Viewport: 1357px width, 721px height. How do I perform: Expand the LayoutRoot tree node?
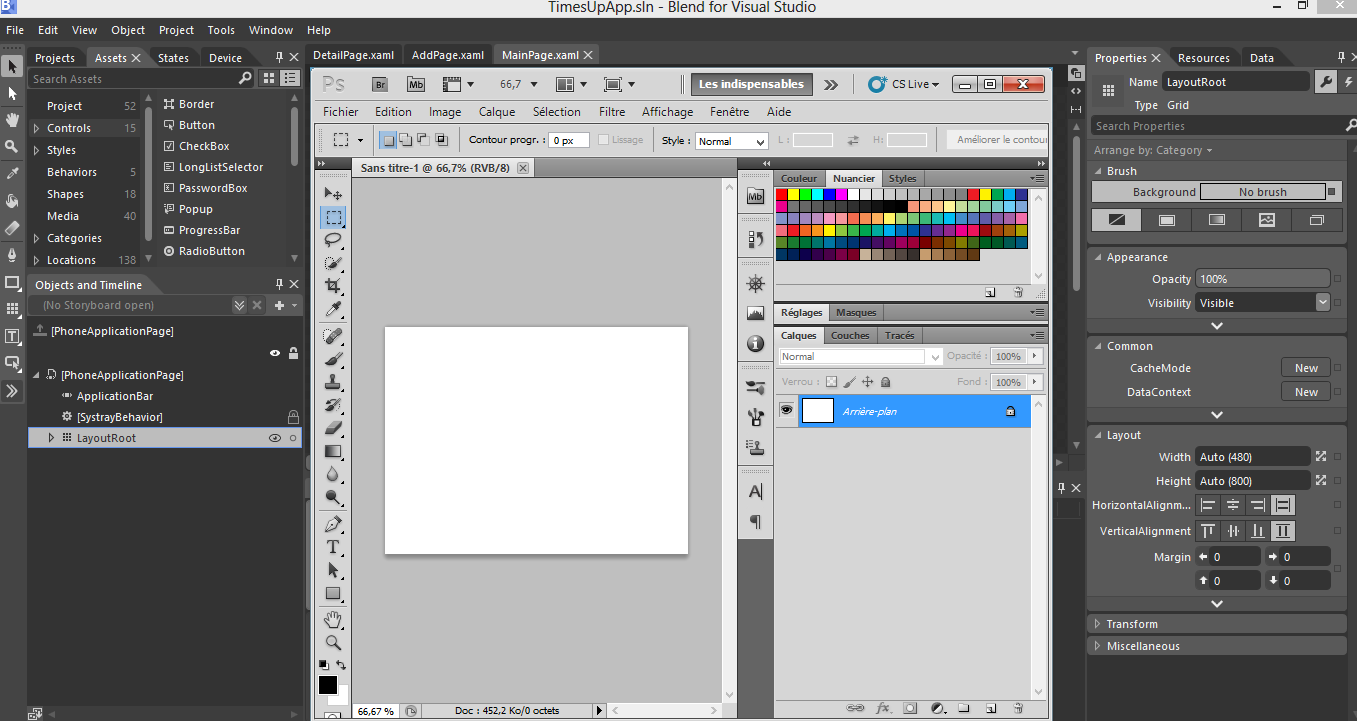pyautogui.click(x=51, y=437)
